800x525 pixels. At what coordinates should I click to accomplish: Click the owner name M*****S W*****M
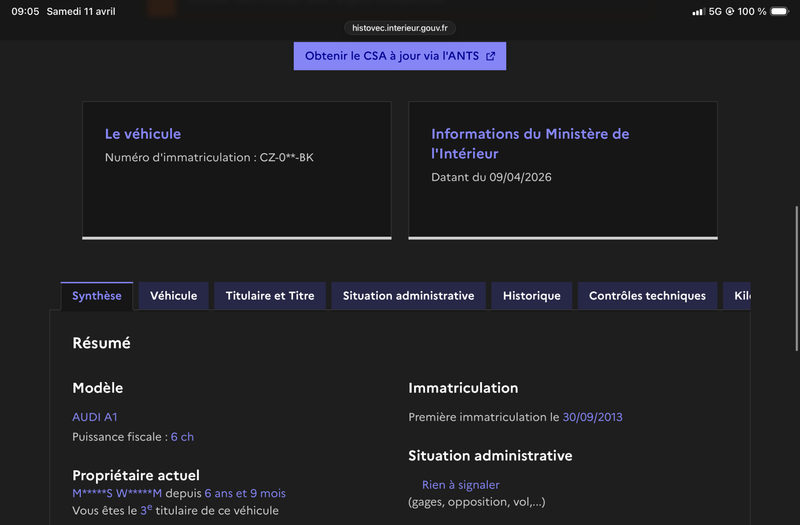tap(117, 493)
